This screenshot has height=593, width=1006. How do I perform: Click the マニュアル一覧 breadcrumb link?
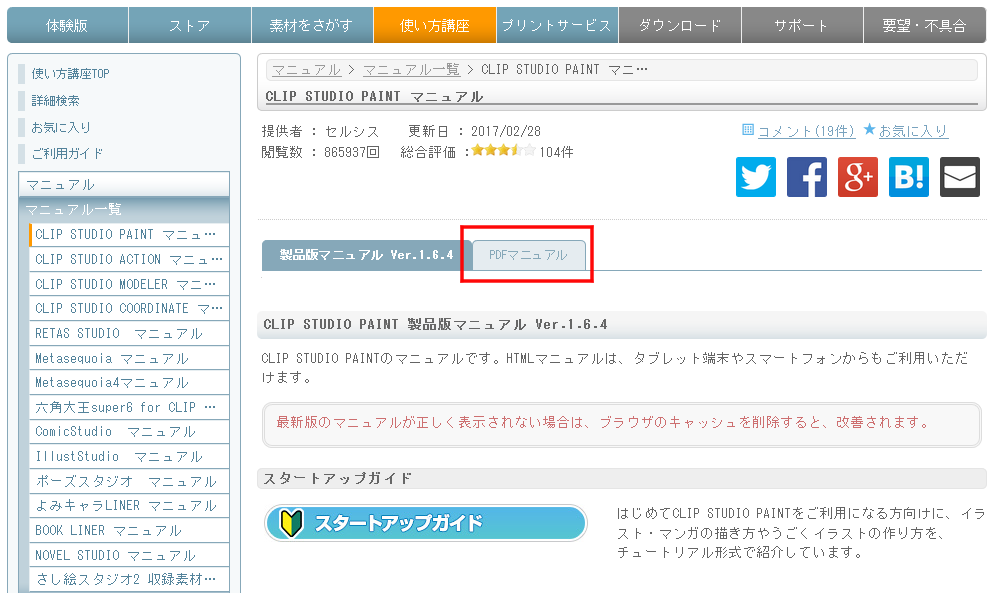tap(411, 69)
